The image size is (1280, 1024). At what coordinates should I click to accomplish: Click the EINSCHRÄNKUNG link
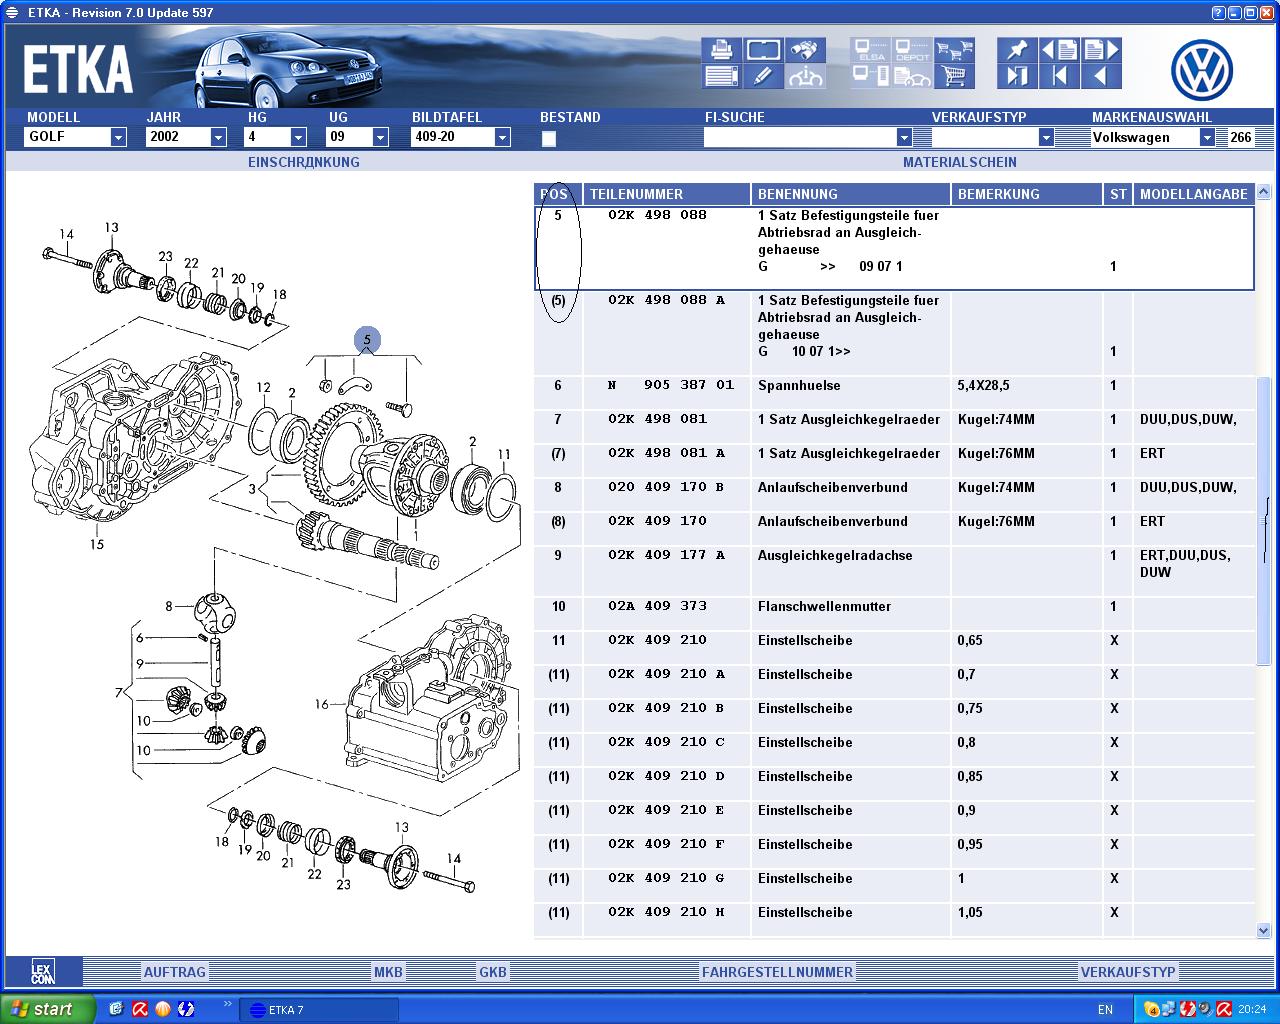303,162
